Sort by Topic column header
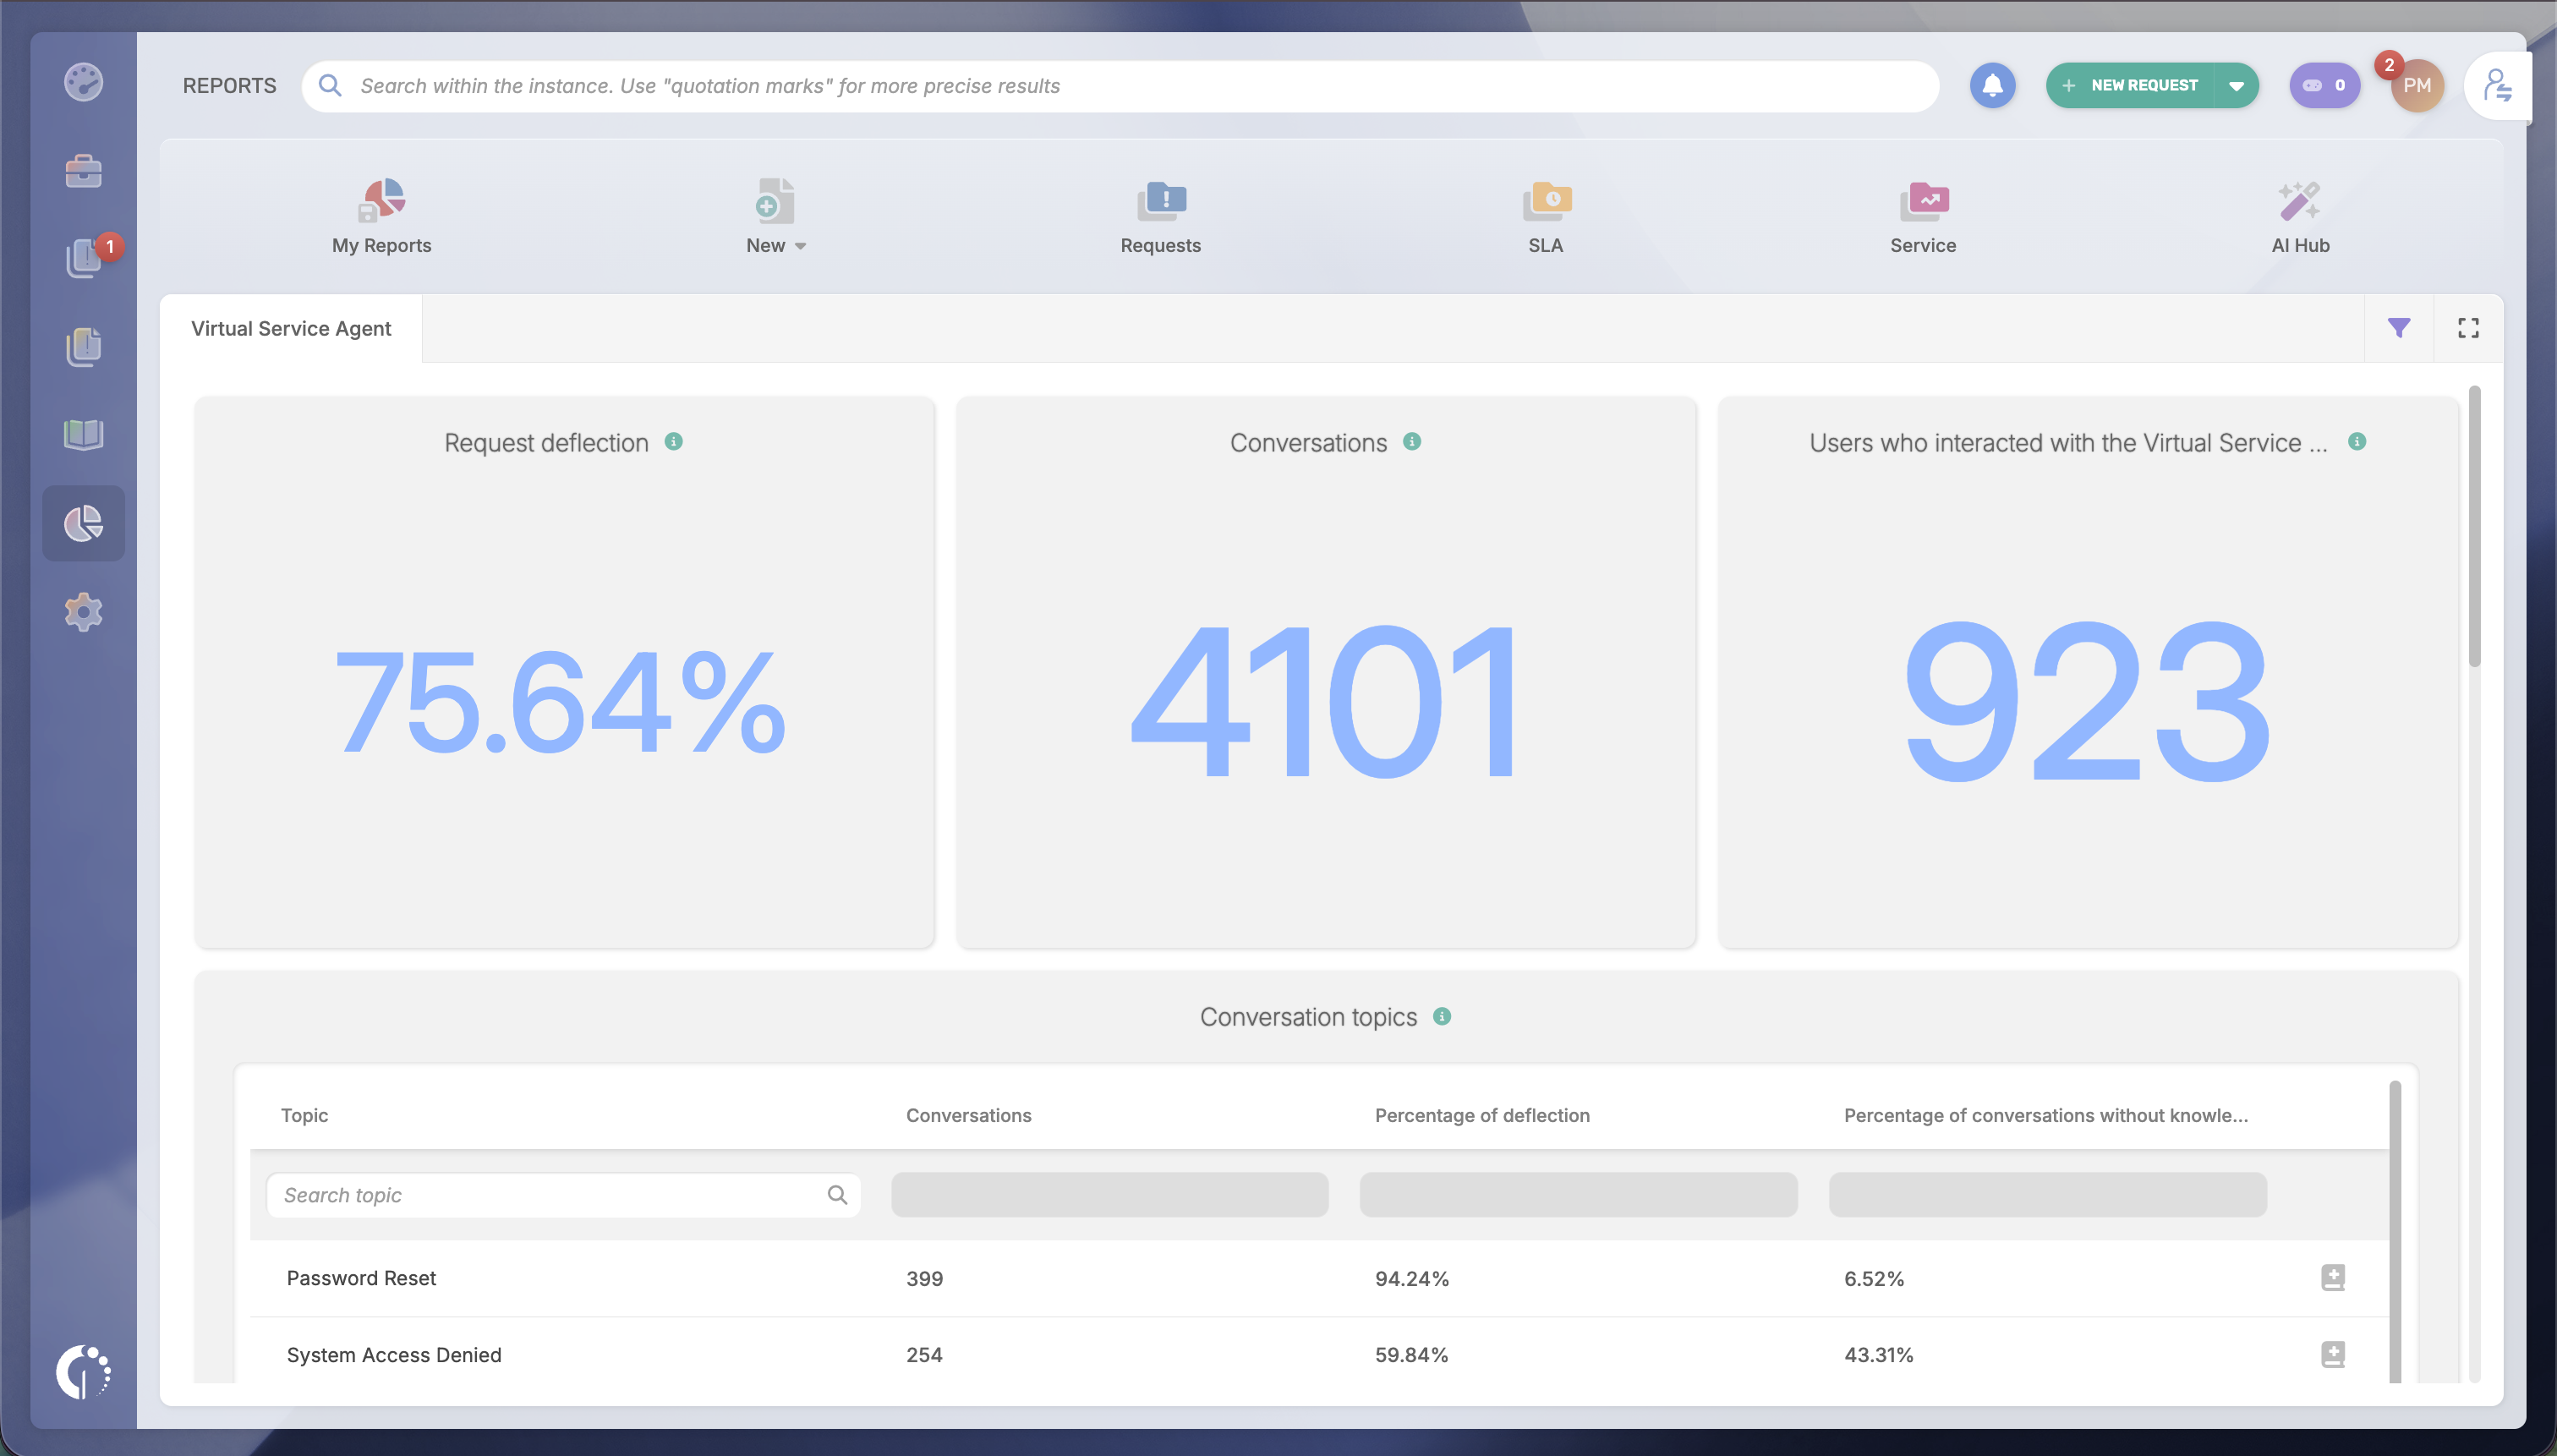 point(304,1114)
